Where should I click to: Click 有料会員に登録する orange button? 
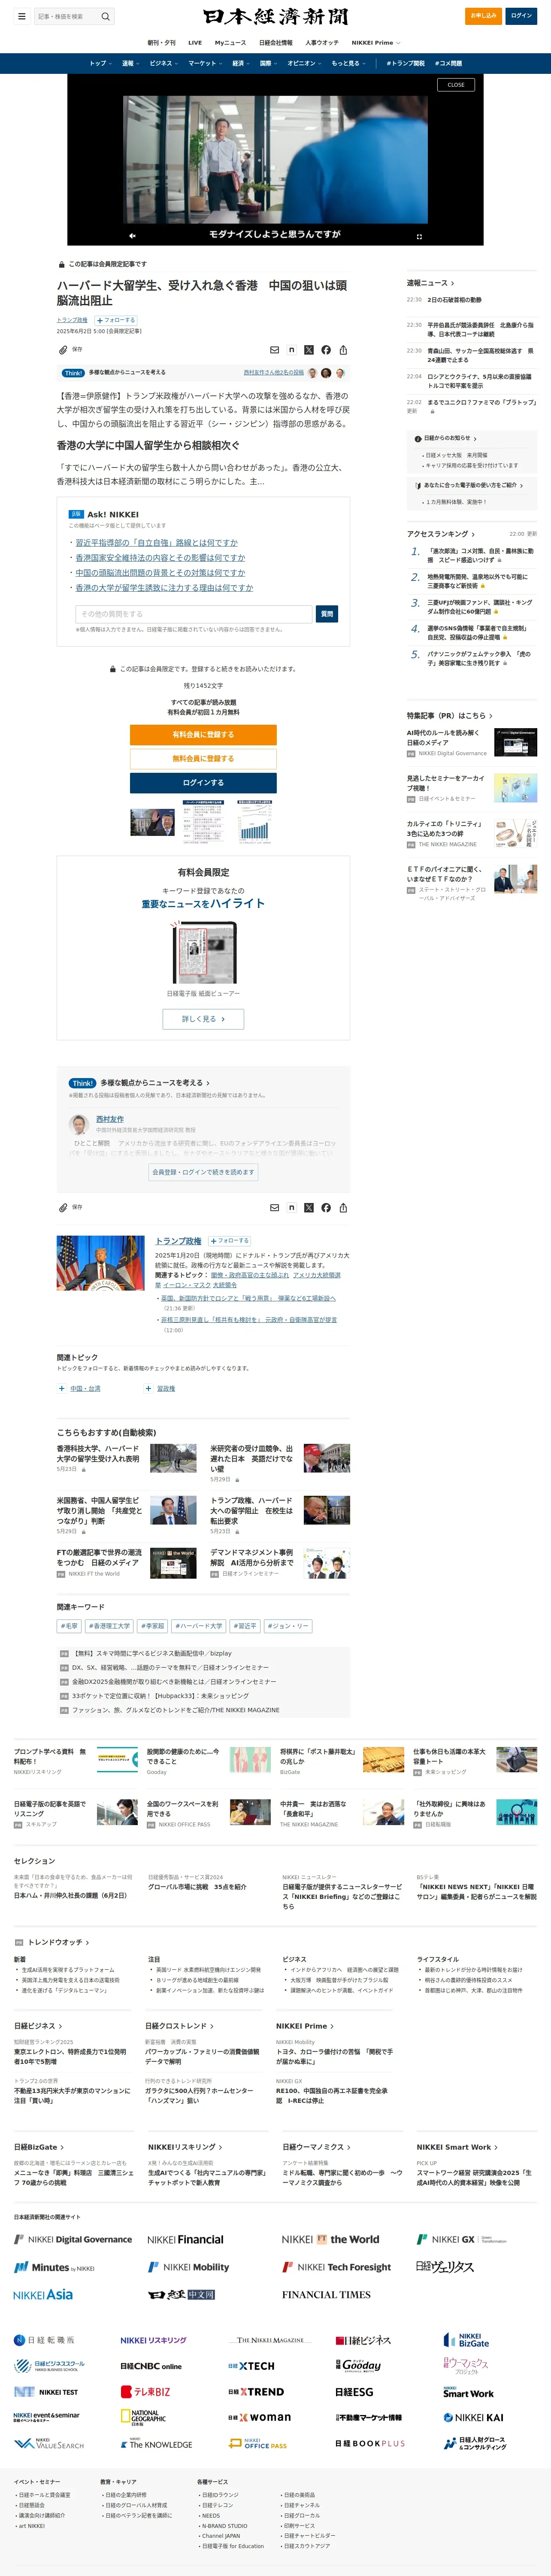(x=203, y=735)
